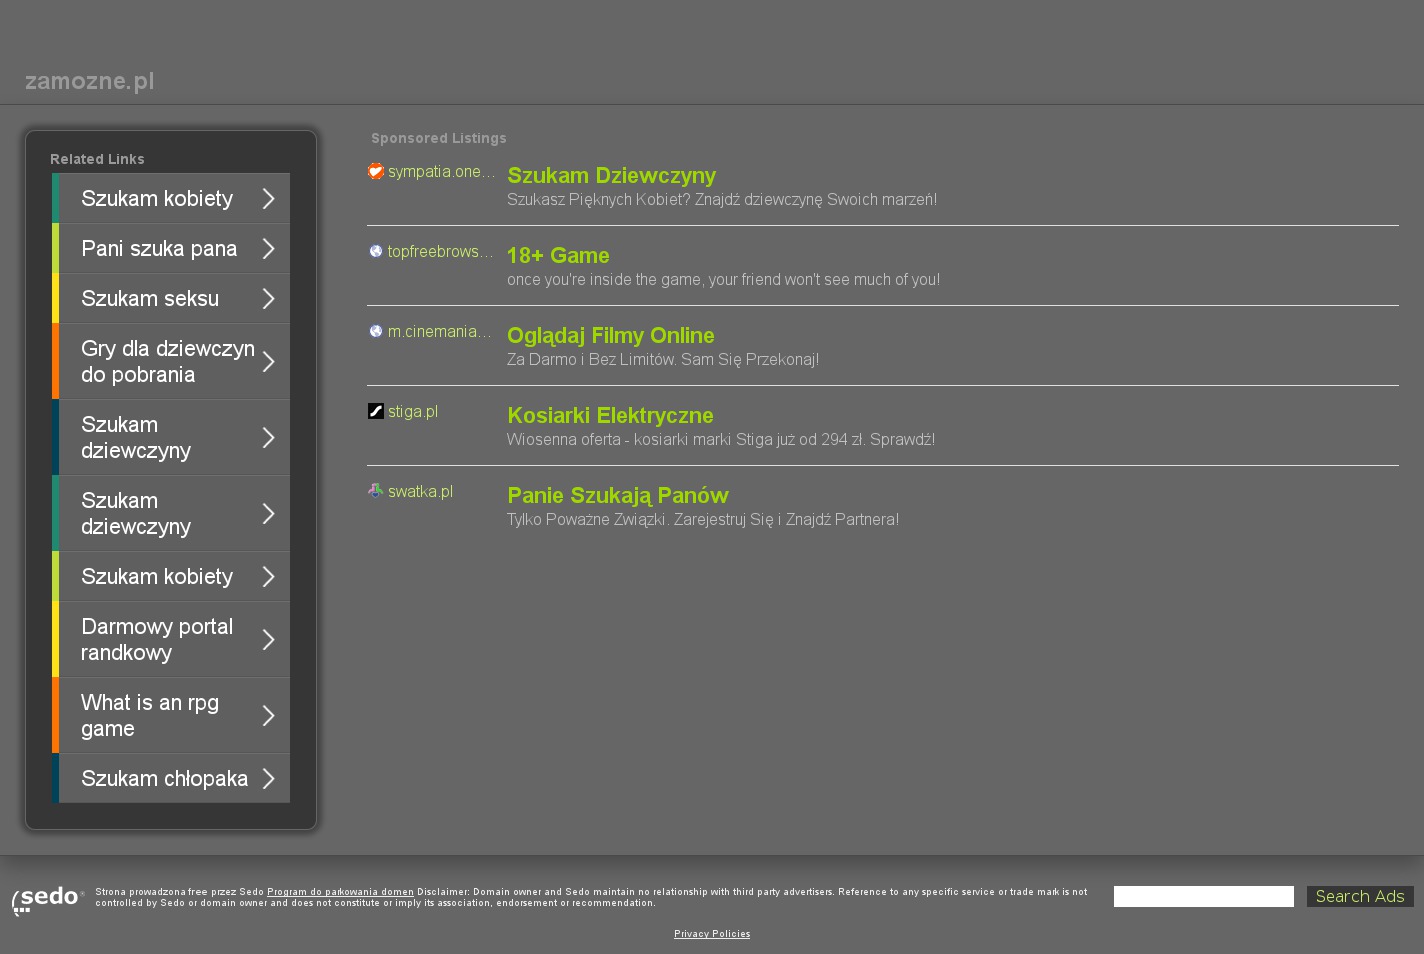Open the What is an rpg game link
Screen dimensions: 1424x954
tap(150, 716)
